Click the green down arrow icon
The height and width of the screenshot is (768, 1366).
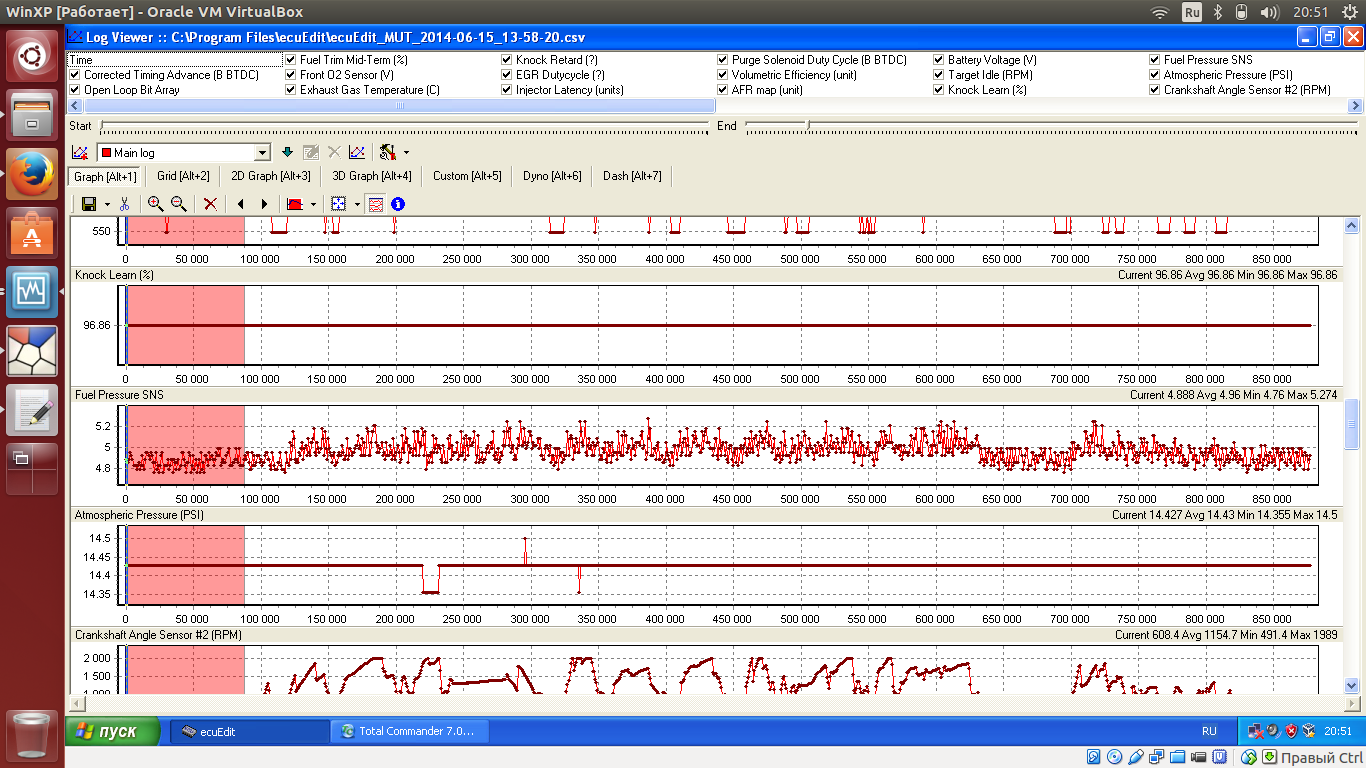[x=288, y=153]
